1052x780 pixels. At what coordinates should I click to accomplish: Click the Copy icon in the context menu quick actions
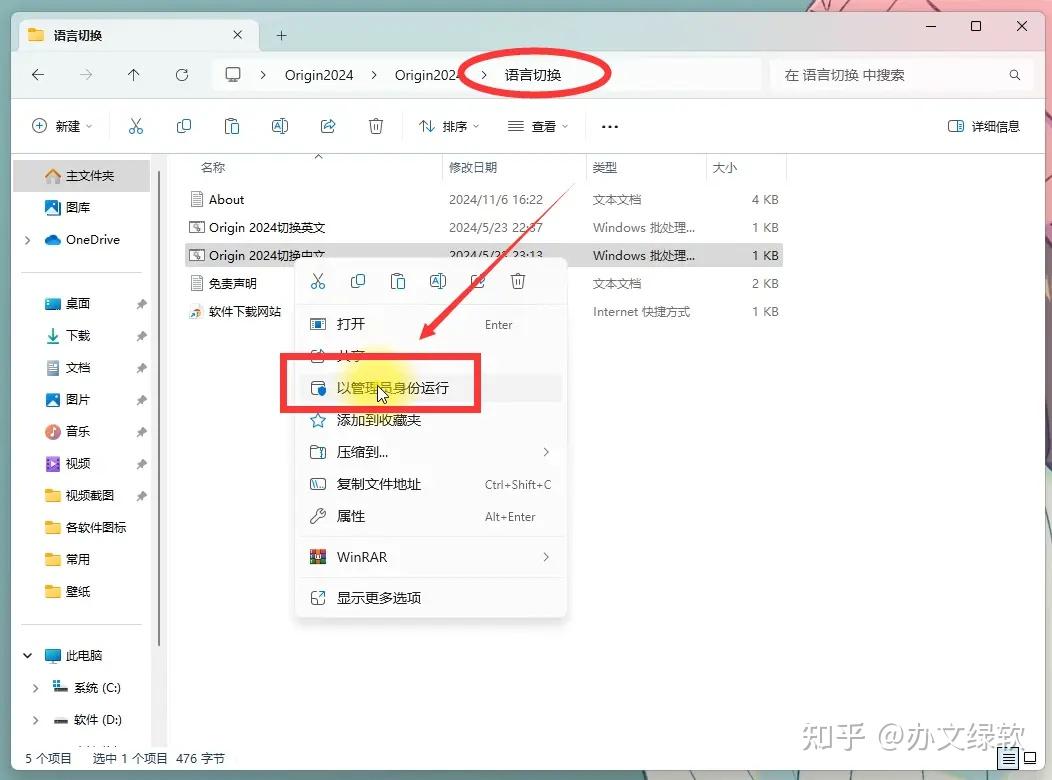pos(358,281)
